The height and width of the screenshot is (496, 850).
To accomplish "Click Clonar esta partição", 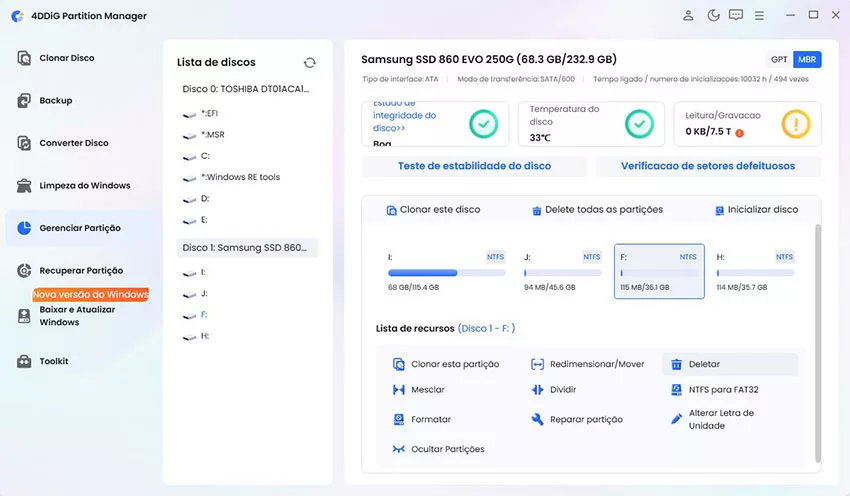I will pyautogui.click(x=446, y=364).
